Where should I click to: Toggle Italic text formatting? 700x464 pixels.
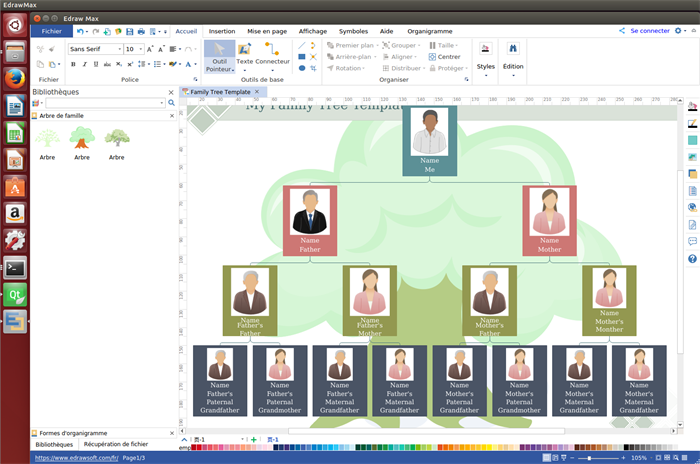point(84,64)
